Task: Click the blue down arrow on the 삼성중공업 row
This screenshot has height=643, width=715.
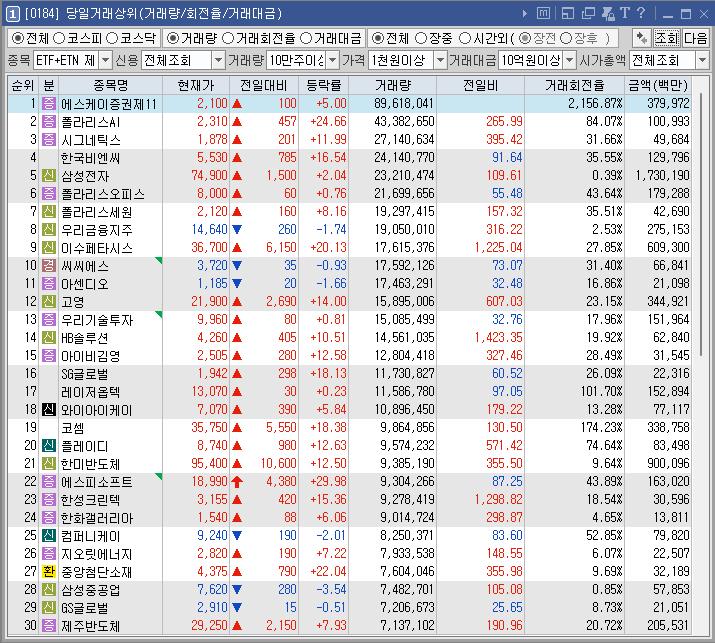Action: 237,590
